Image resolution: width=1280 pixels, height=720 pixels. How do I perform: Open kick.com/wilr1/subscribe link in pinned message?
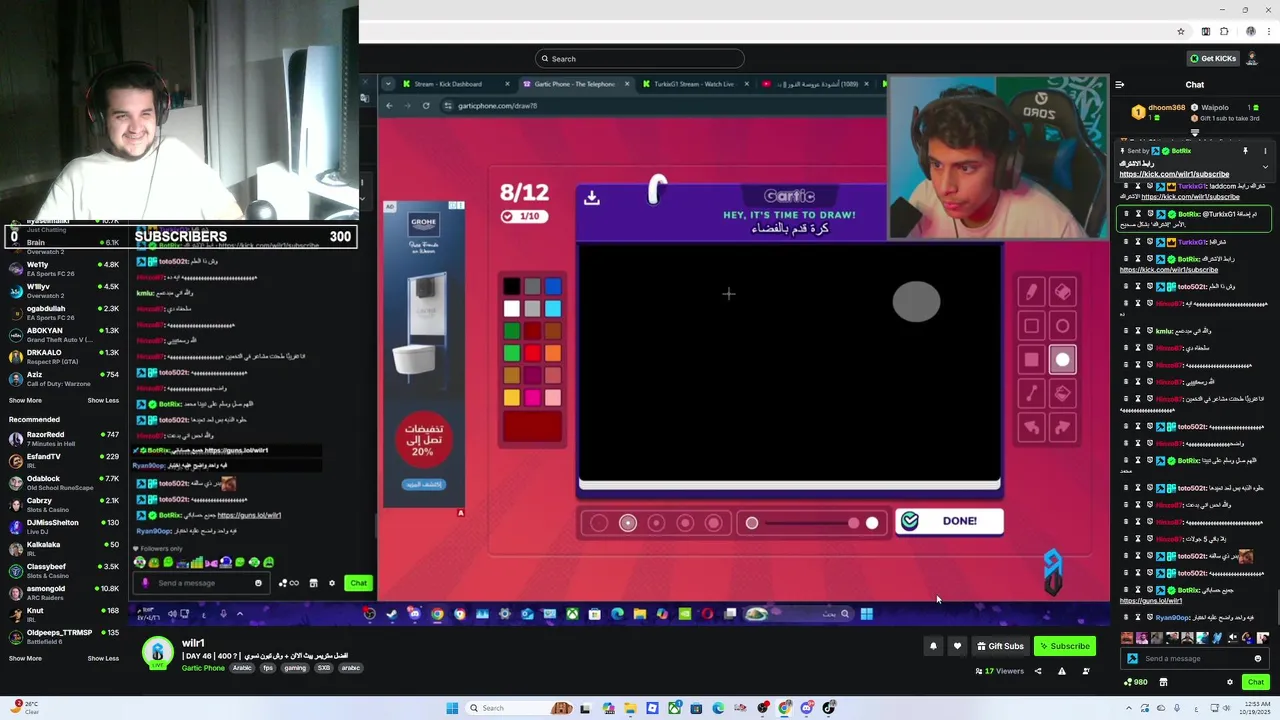pyautogui.click(x=1174, y=174)
